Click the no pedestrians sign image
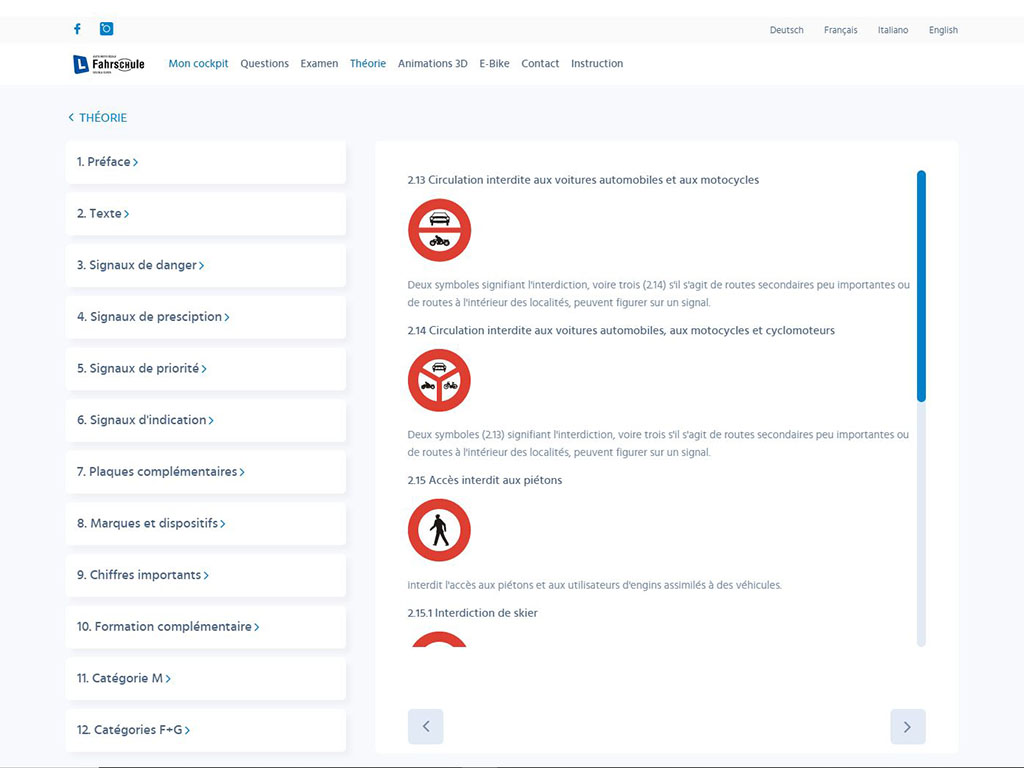The width and height of the screenshot is (1024, 768). [439, 530]
